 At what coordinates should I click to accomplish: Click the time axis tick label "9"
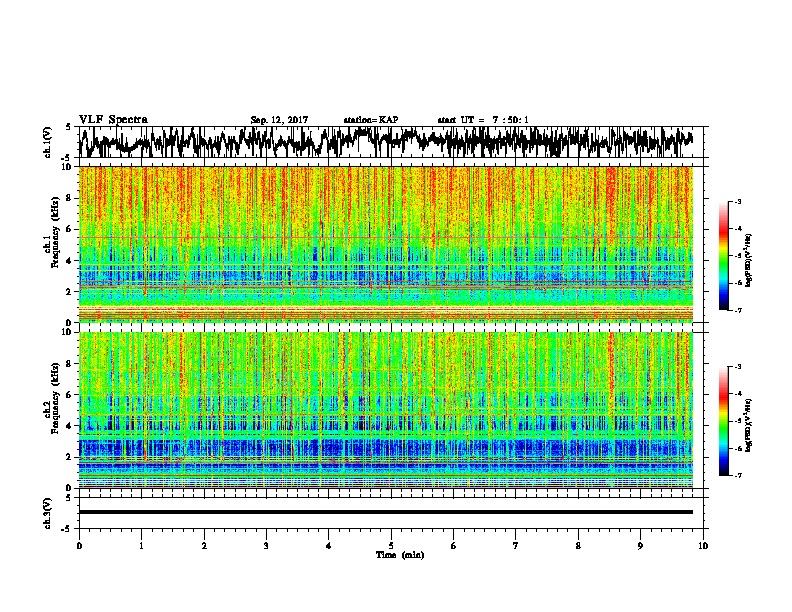pyautogui.click(x=640, y=546)
